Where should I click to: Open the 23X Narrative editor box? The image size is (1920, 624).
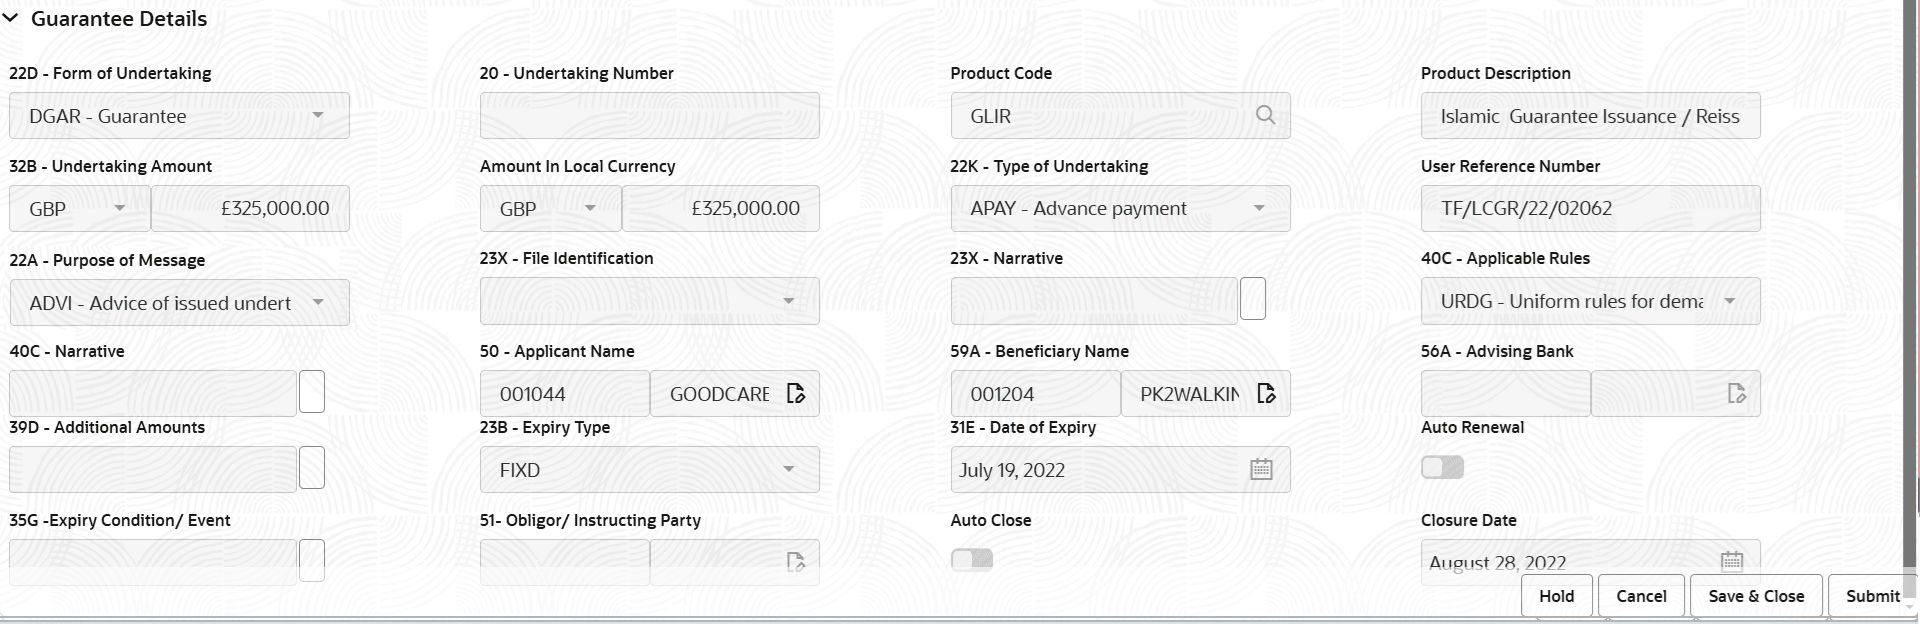(x=1253, y=297)
